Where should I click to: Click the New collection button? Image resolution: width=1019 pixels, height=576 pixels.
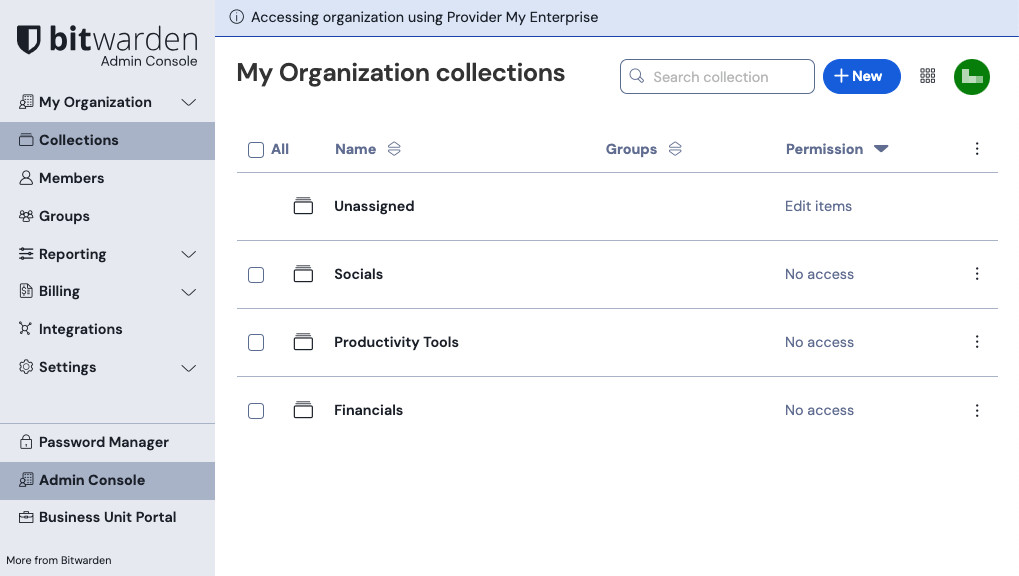[861, 77]
